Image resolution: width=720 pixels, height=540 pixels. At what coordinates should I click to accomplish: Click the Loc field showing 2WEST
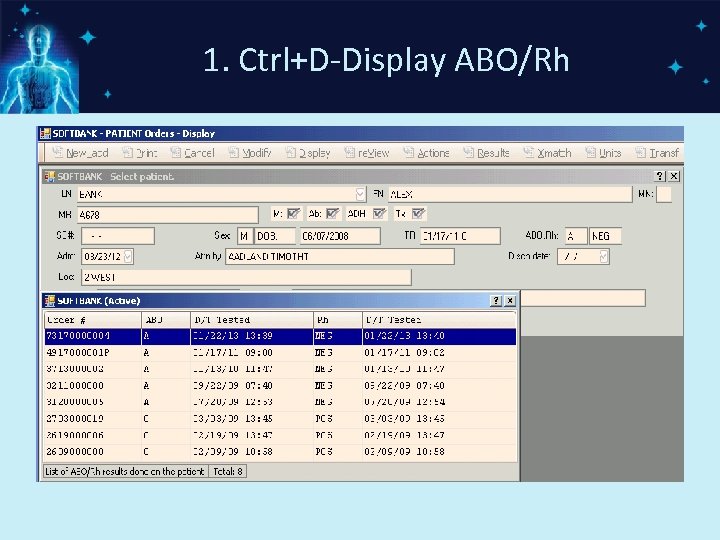246,277
